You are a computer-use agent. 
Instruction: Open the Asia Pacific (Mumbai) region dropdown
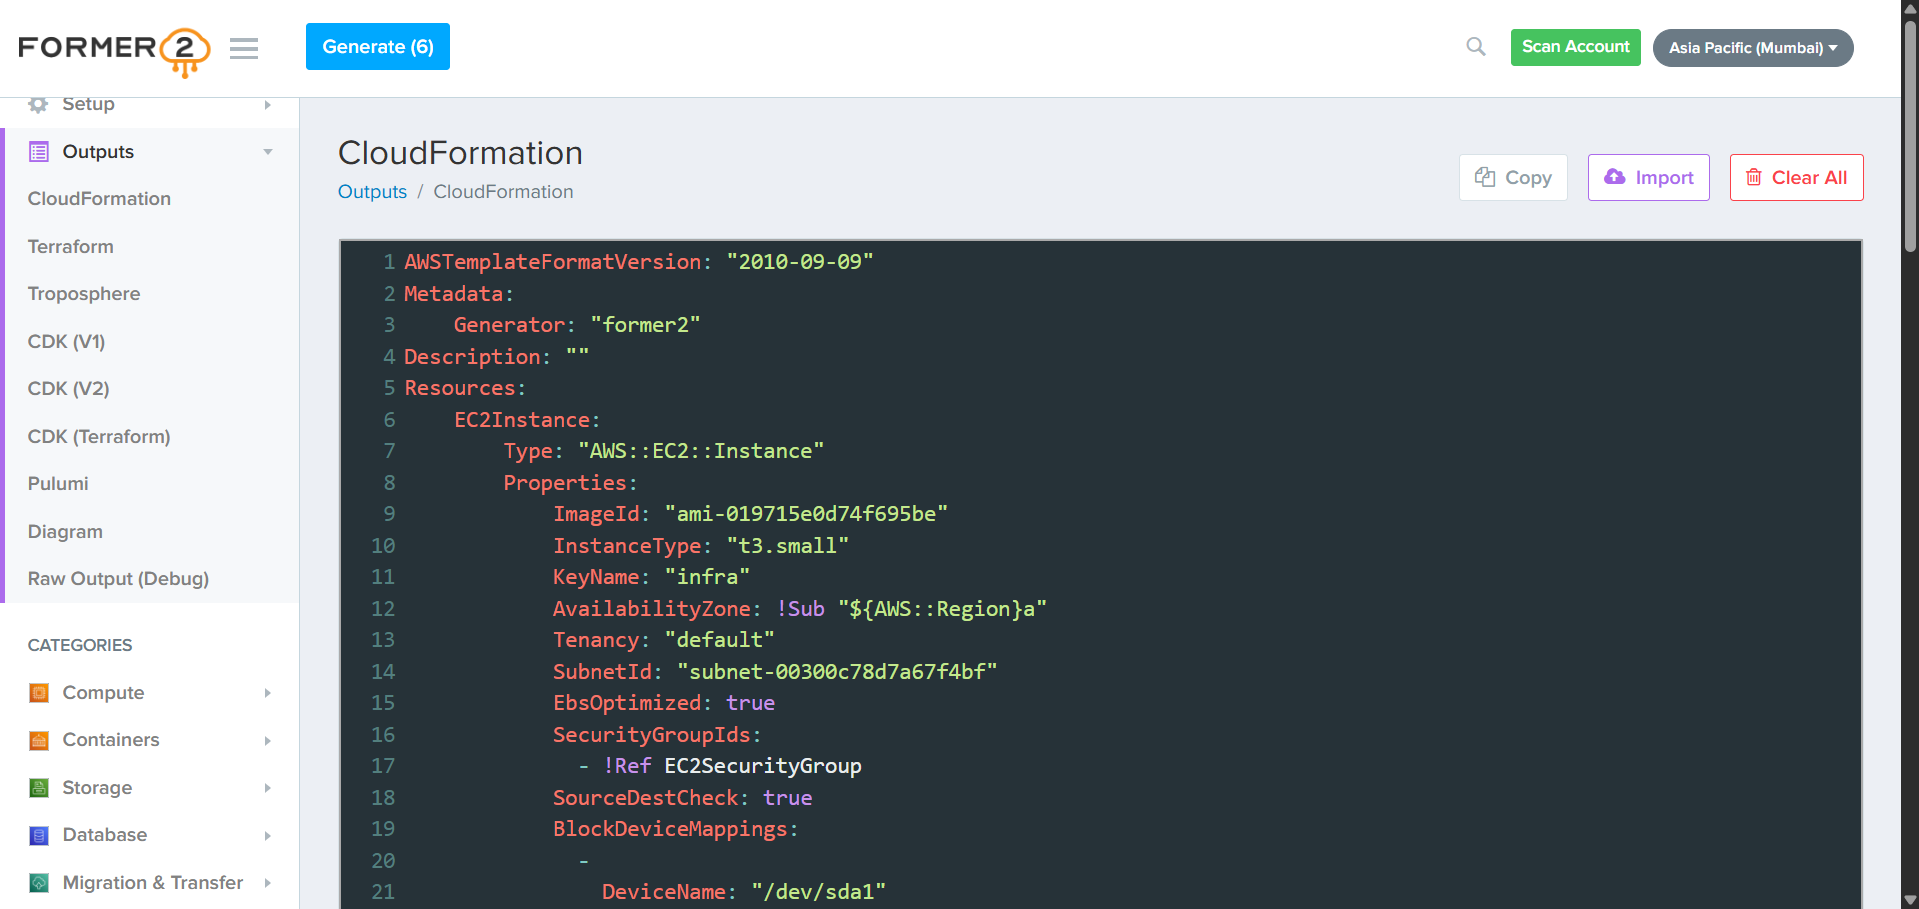pyautogui.click(x=1752, y=47)
